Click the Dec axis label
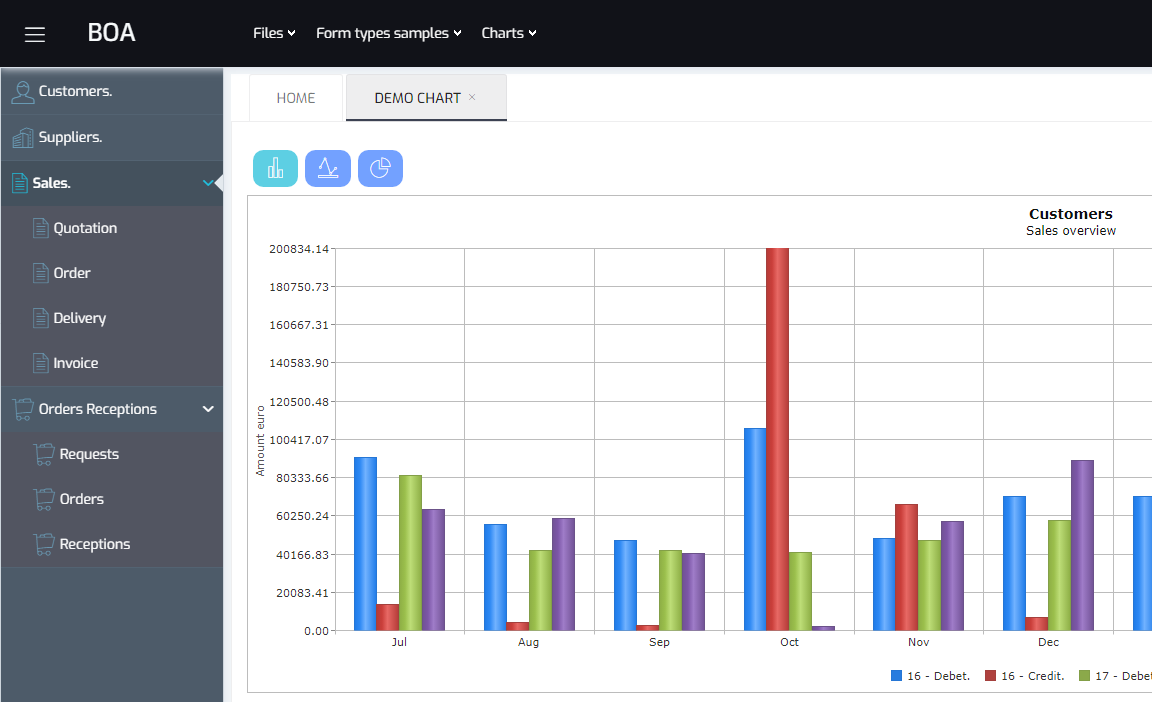 [x=1048, y=642]
